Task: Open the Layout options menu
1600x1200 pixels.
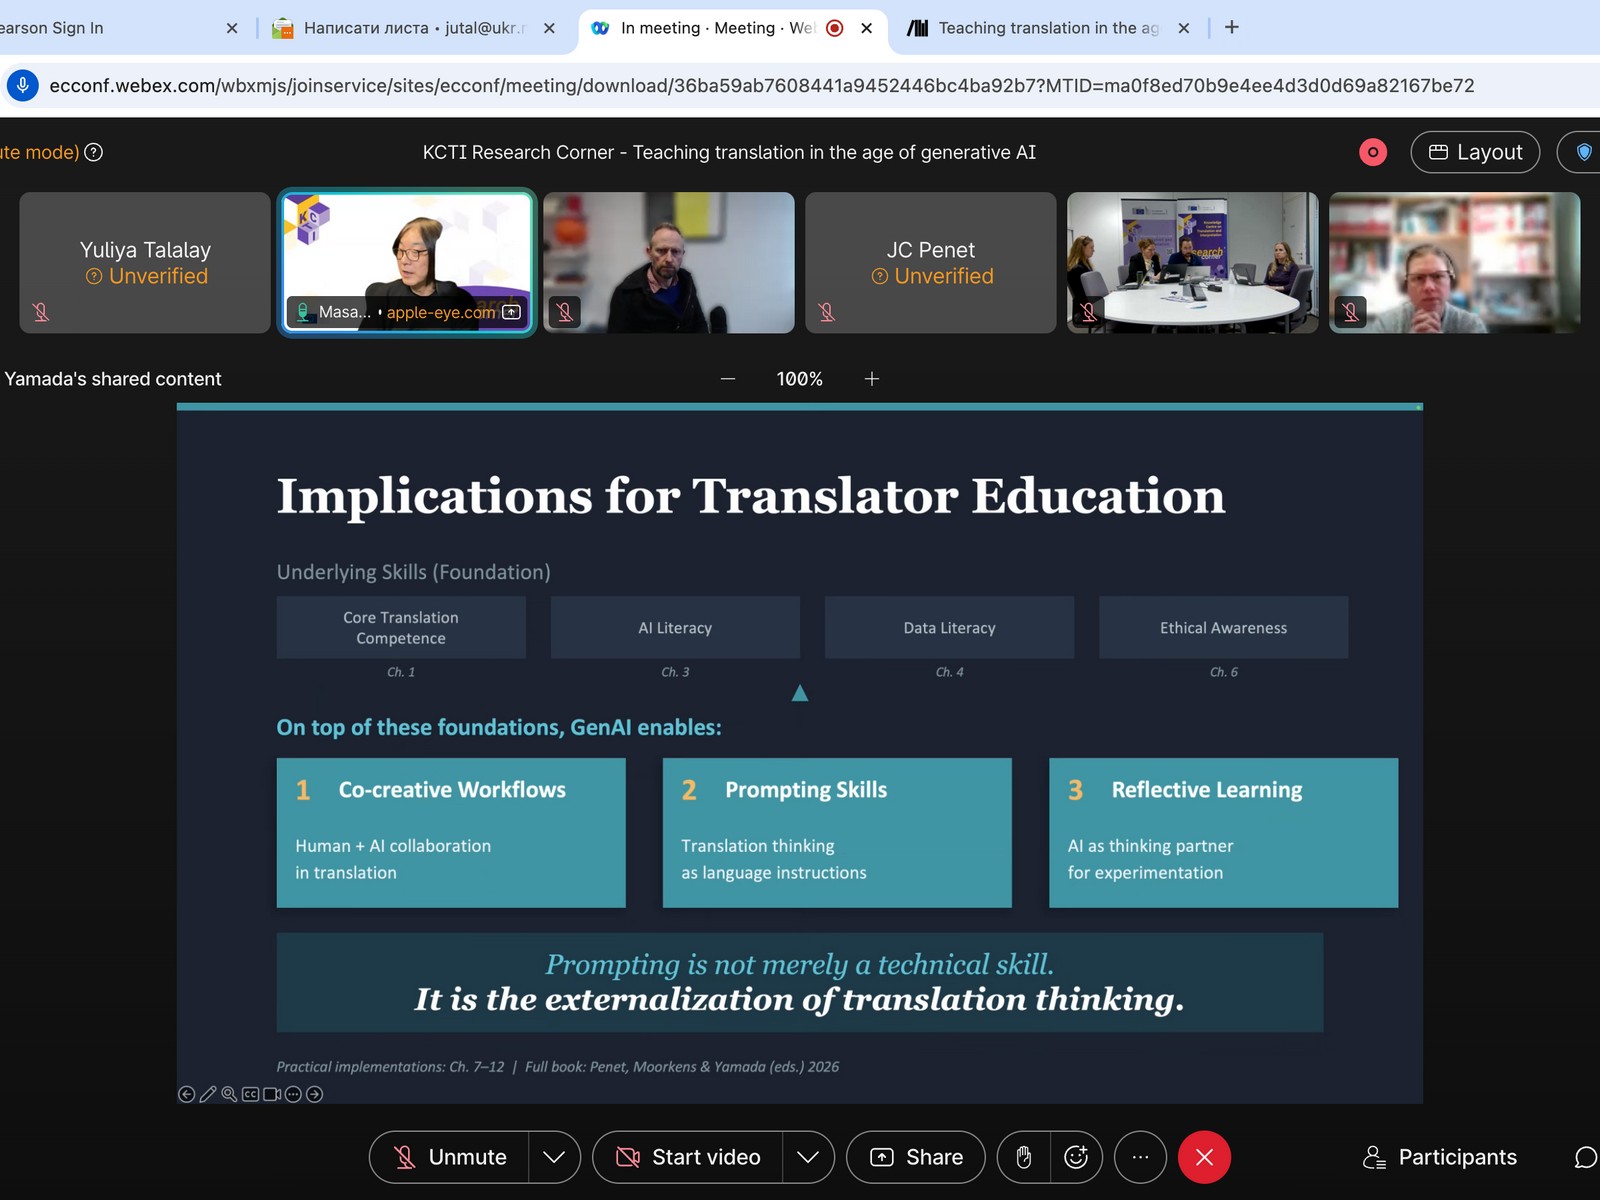Action: 1475,152
